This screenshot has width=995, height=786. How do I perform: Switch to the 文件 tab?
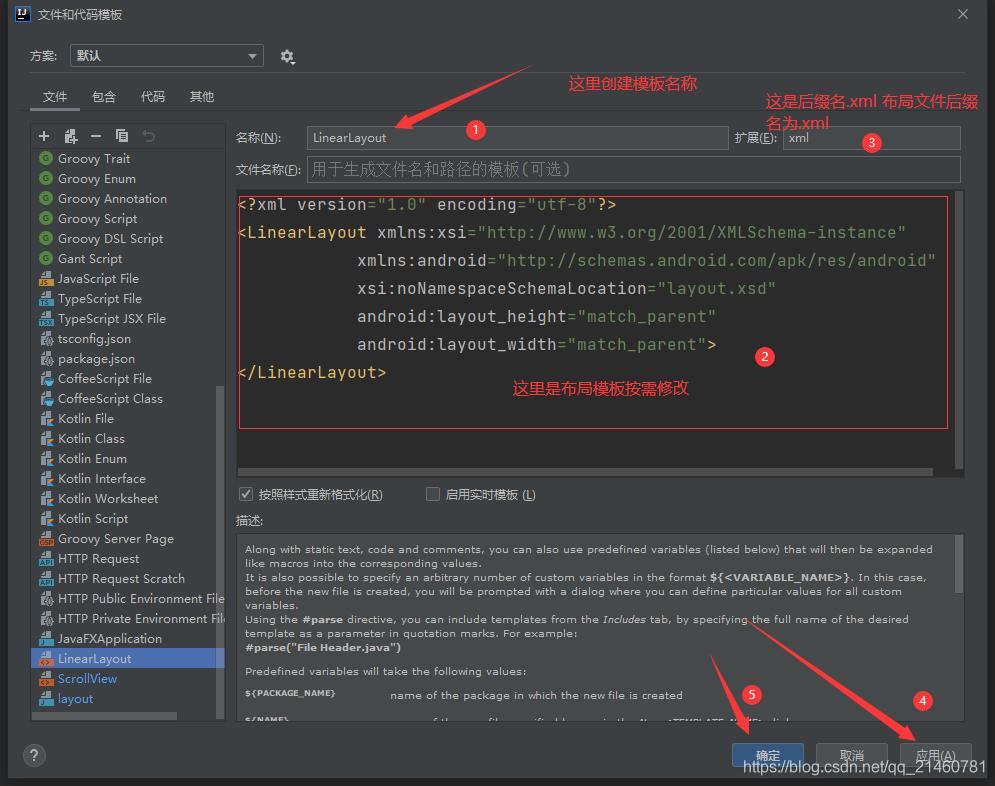55,96
